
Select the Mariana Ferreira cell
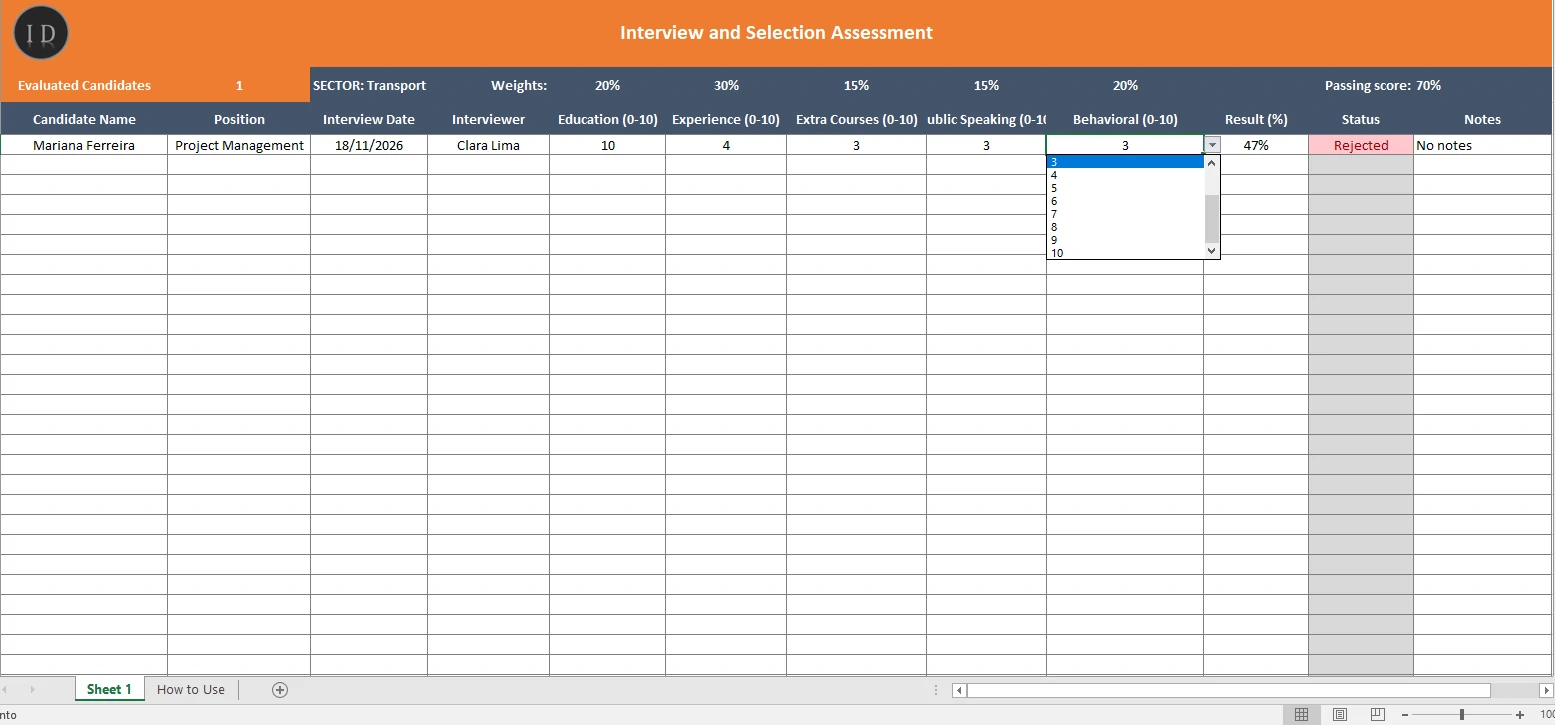point(84,145)
